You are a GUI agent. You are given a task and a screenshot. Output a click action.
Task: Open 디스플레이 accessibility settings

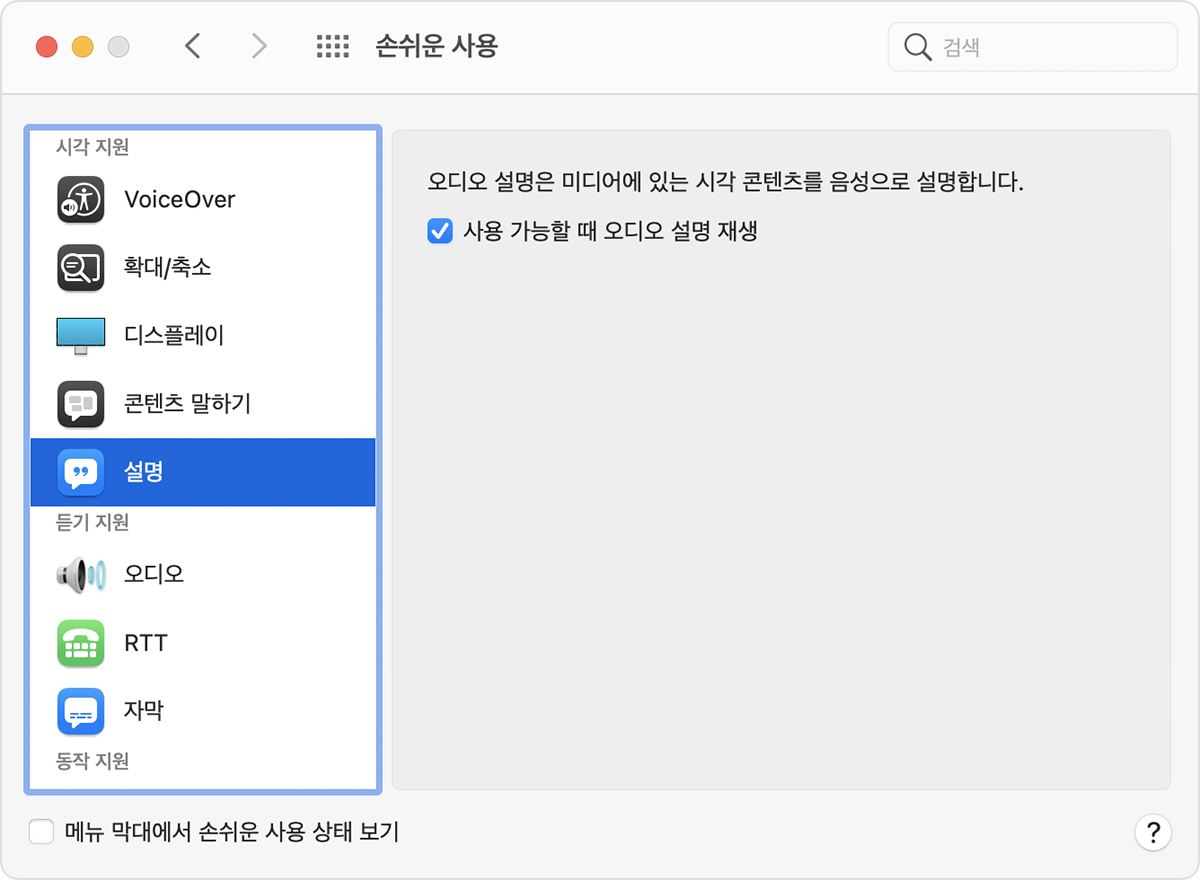[80, 335]
